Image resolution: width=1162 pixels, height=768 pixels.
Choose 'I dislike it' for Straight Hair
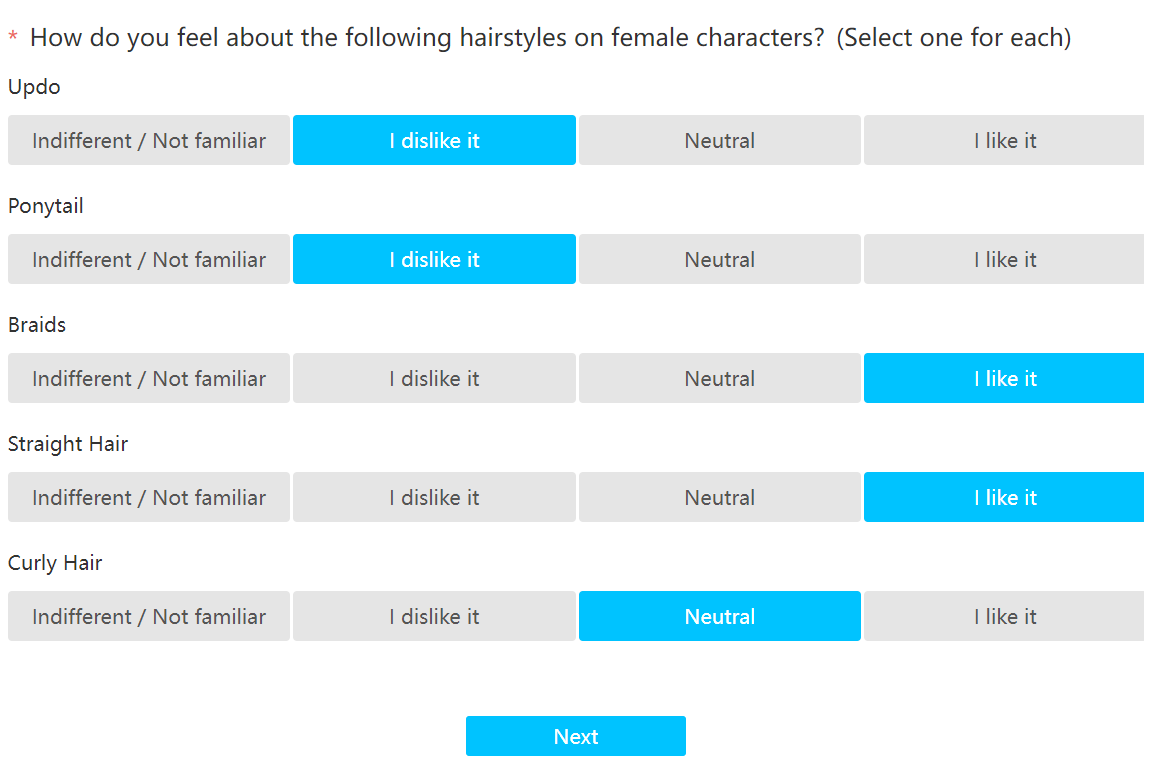pyautogui.click(x=434, y=497)
